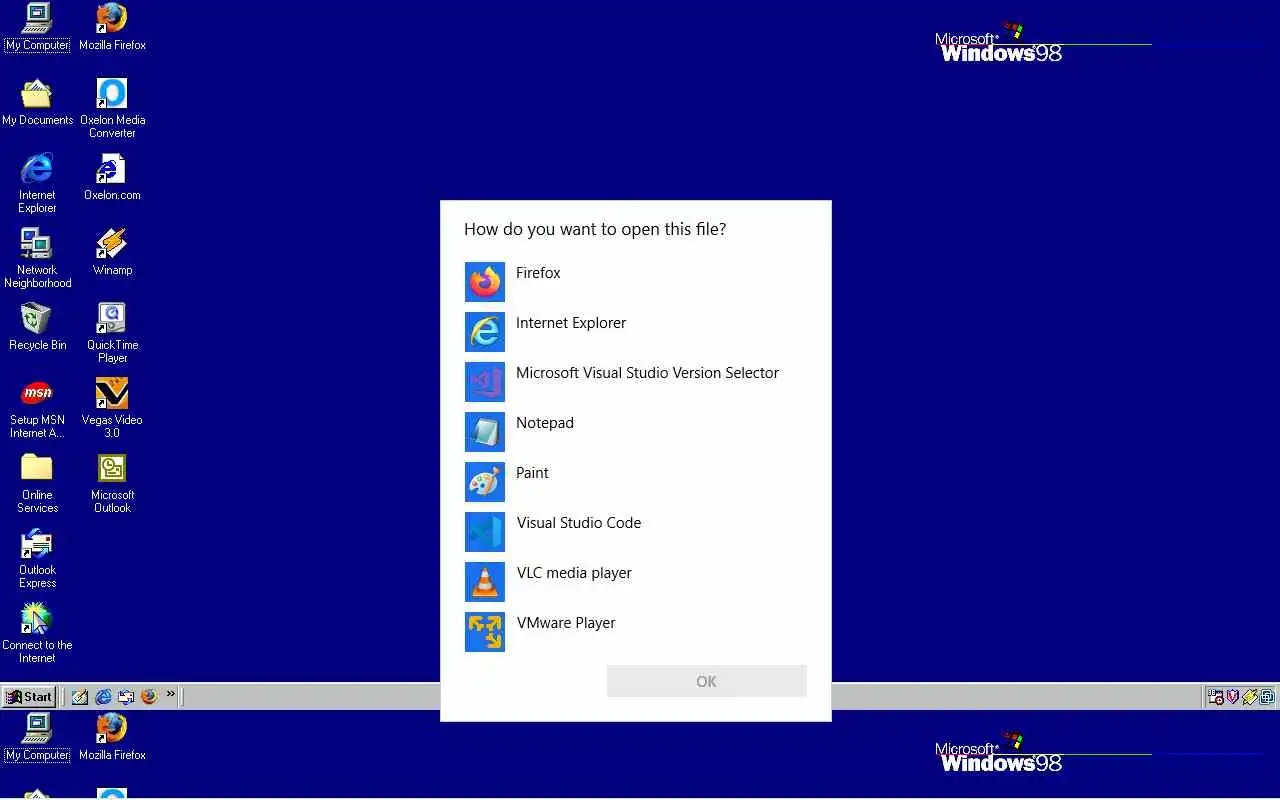Click the red shield antivirus tray icon
This screenshot has height=800, width=1280.
click(1233, 697)
